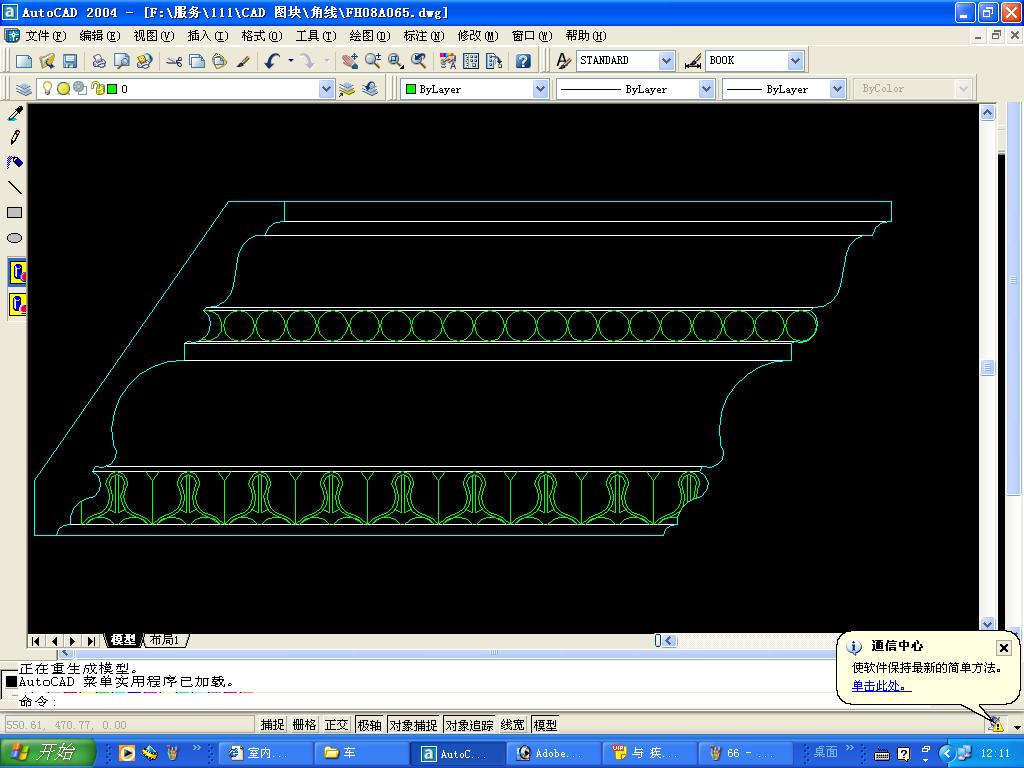Click the Plot (print) icon
This screenshot has width=1024, height=768.
pyautogui.click(x=99, y=61)
